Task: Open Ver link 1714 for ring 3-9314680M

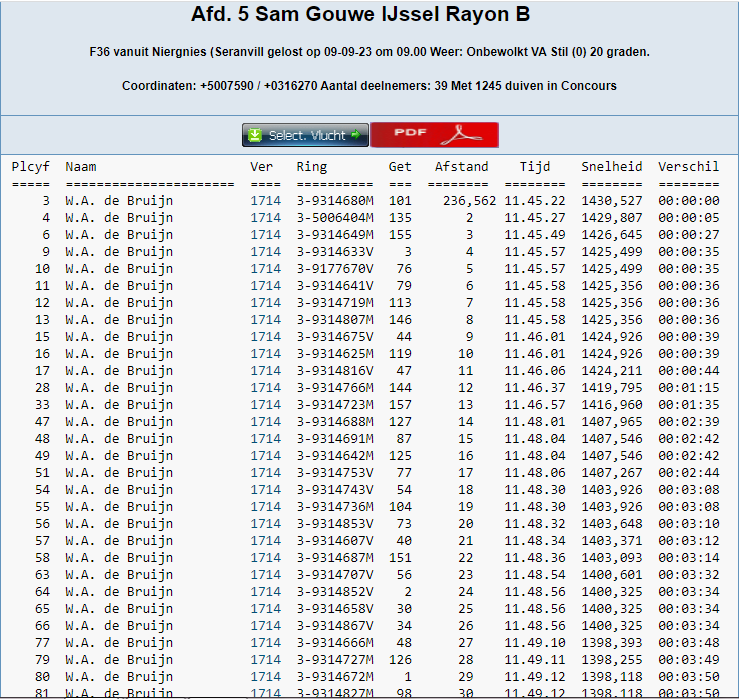Action: tap(265, 201)
